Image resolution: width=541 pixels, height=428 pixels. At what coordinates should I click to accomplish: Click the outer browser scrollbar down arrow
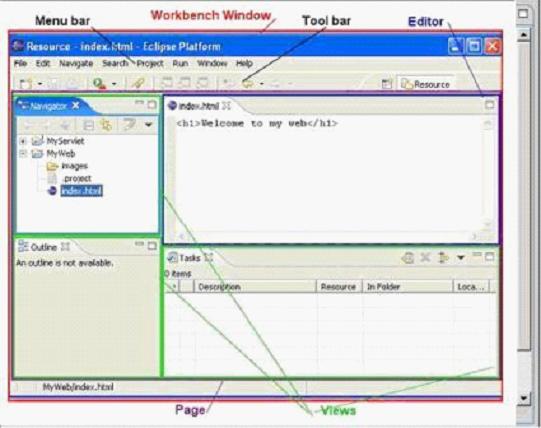click(x=524, y=398)
